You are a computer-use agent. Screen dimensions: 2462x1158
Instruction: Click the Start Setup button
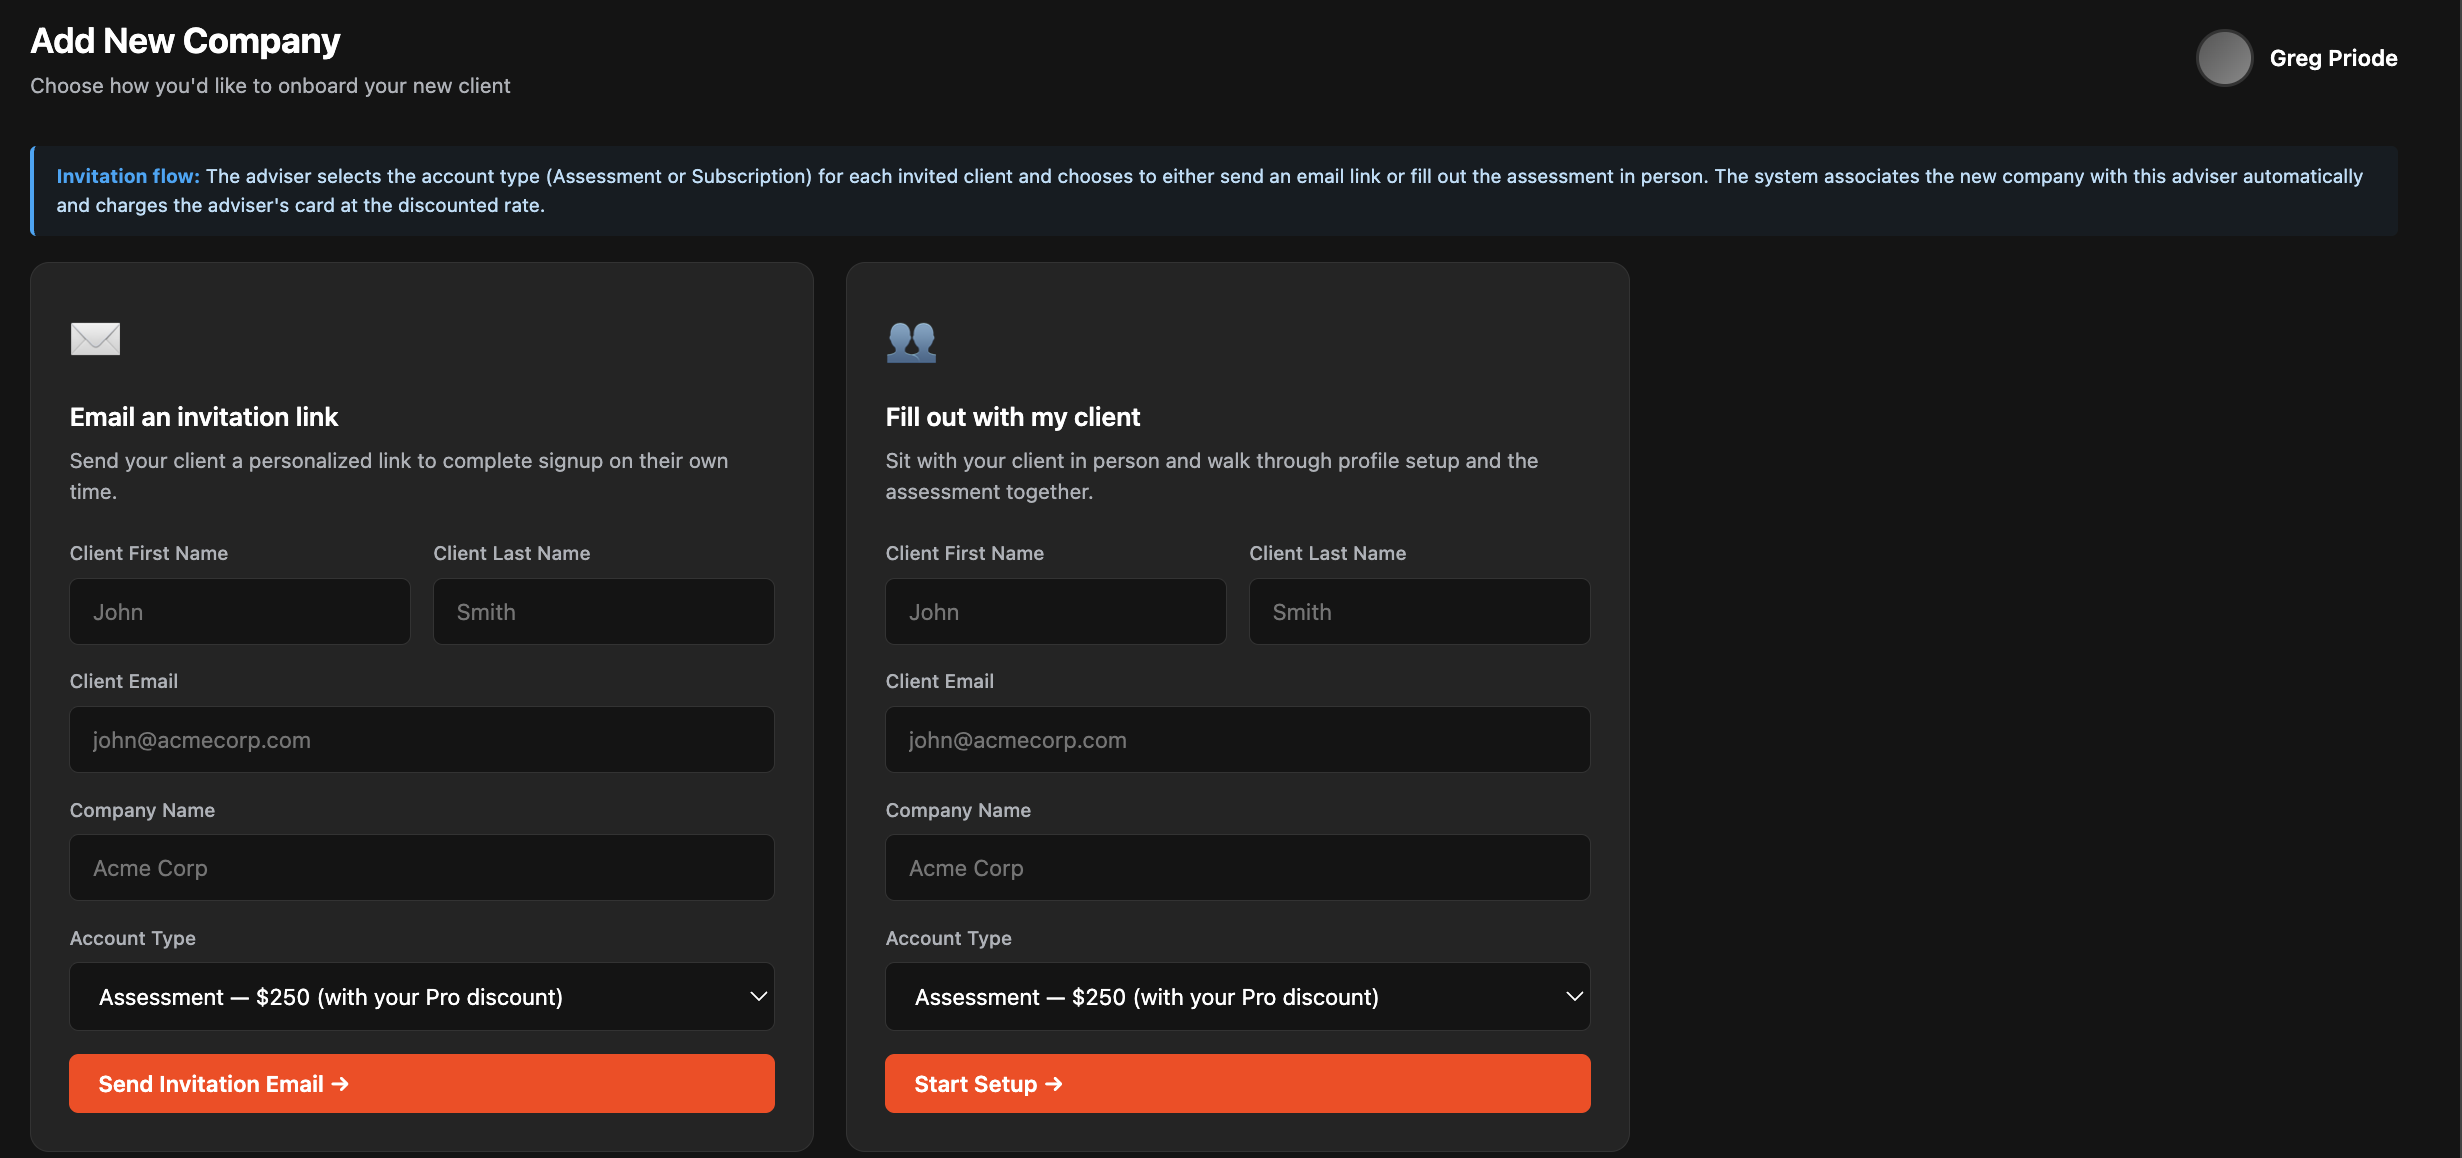pos(1238,1083)
